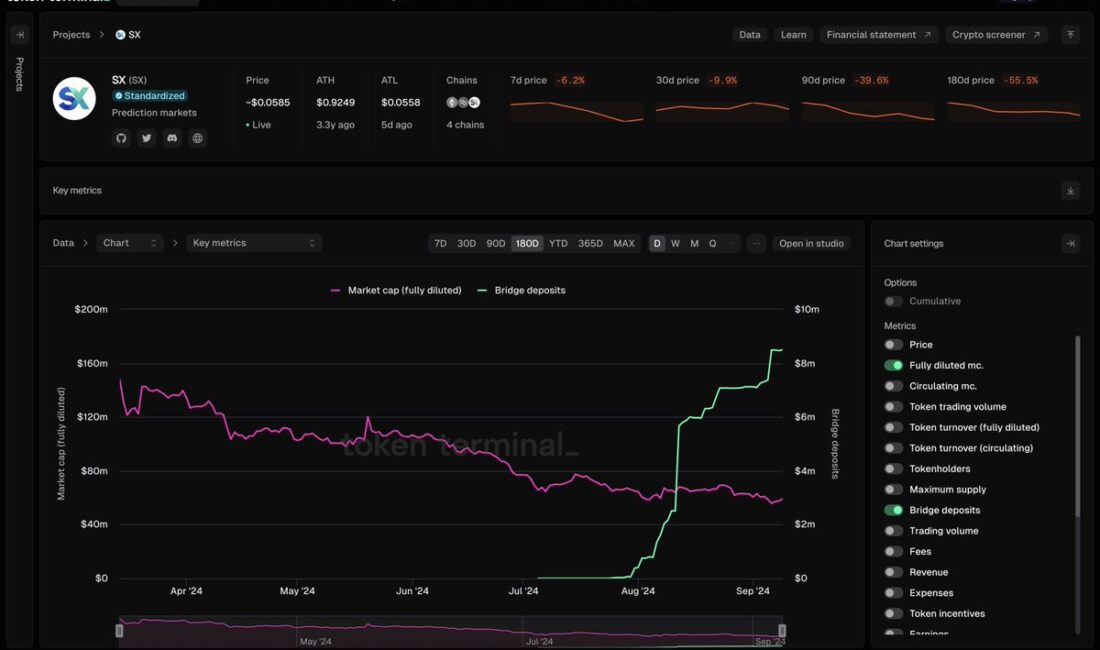Enable the Token incentives toggle
1100x650 pixels.
click(893, 614)
